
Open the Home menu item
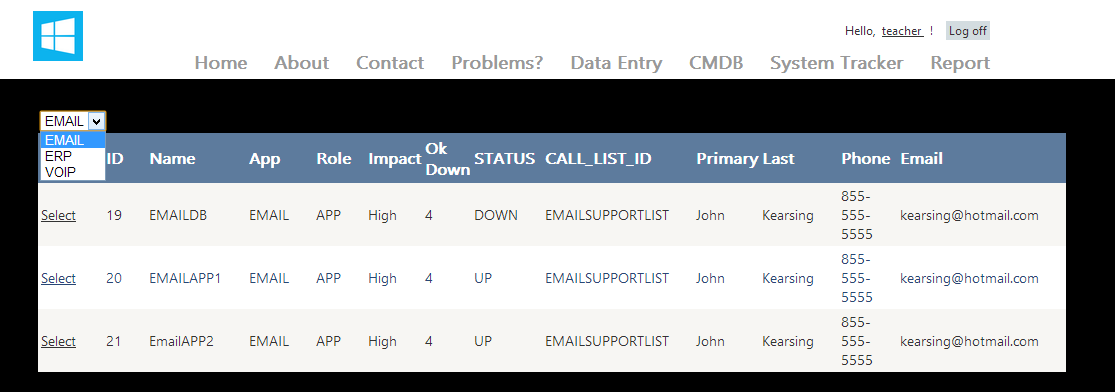(x=220, y=63)
